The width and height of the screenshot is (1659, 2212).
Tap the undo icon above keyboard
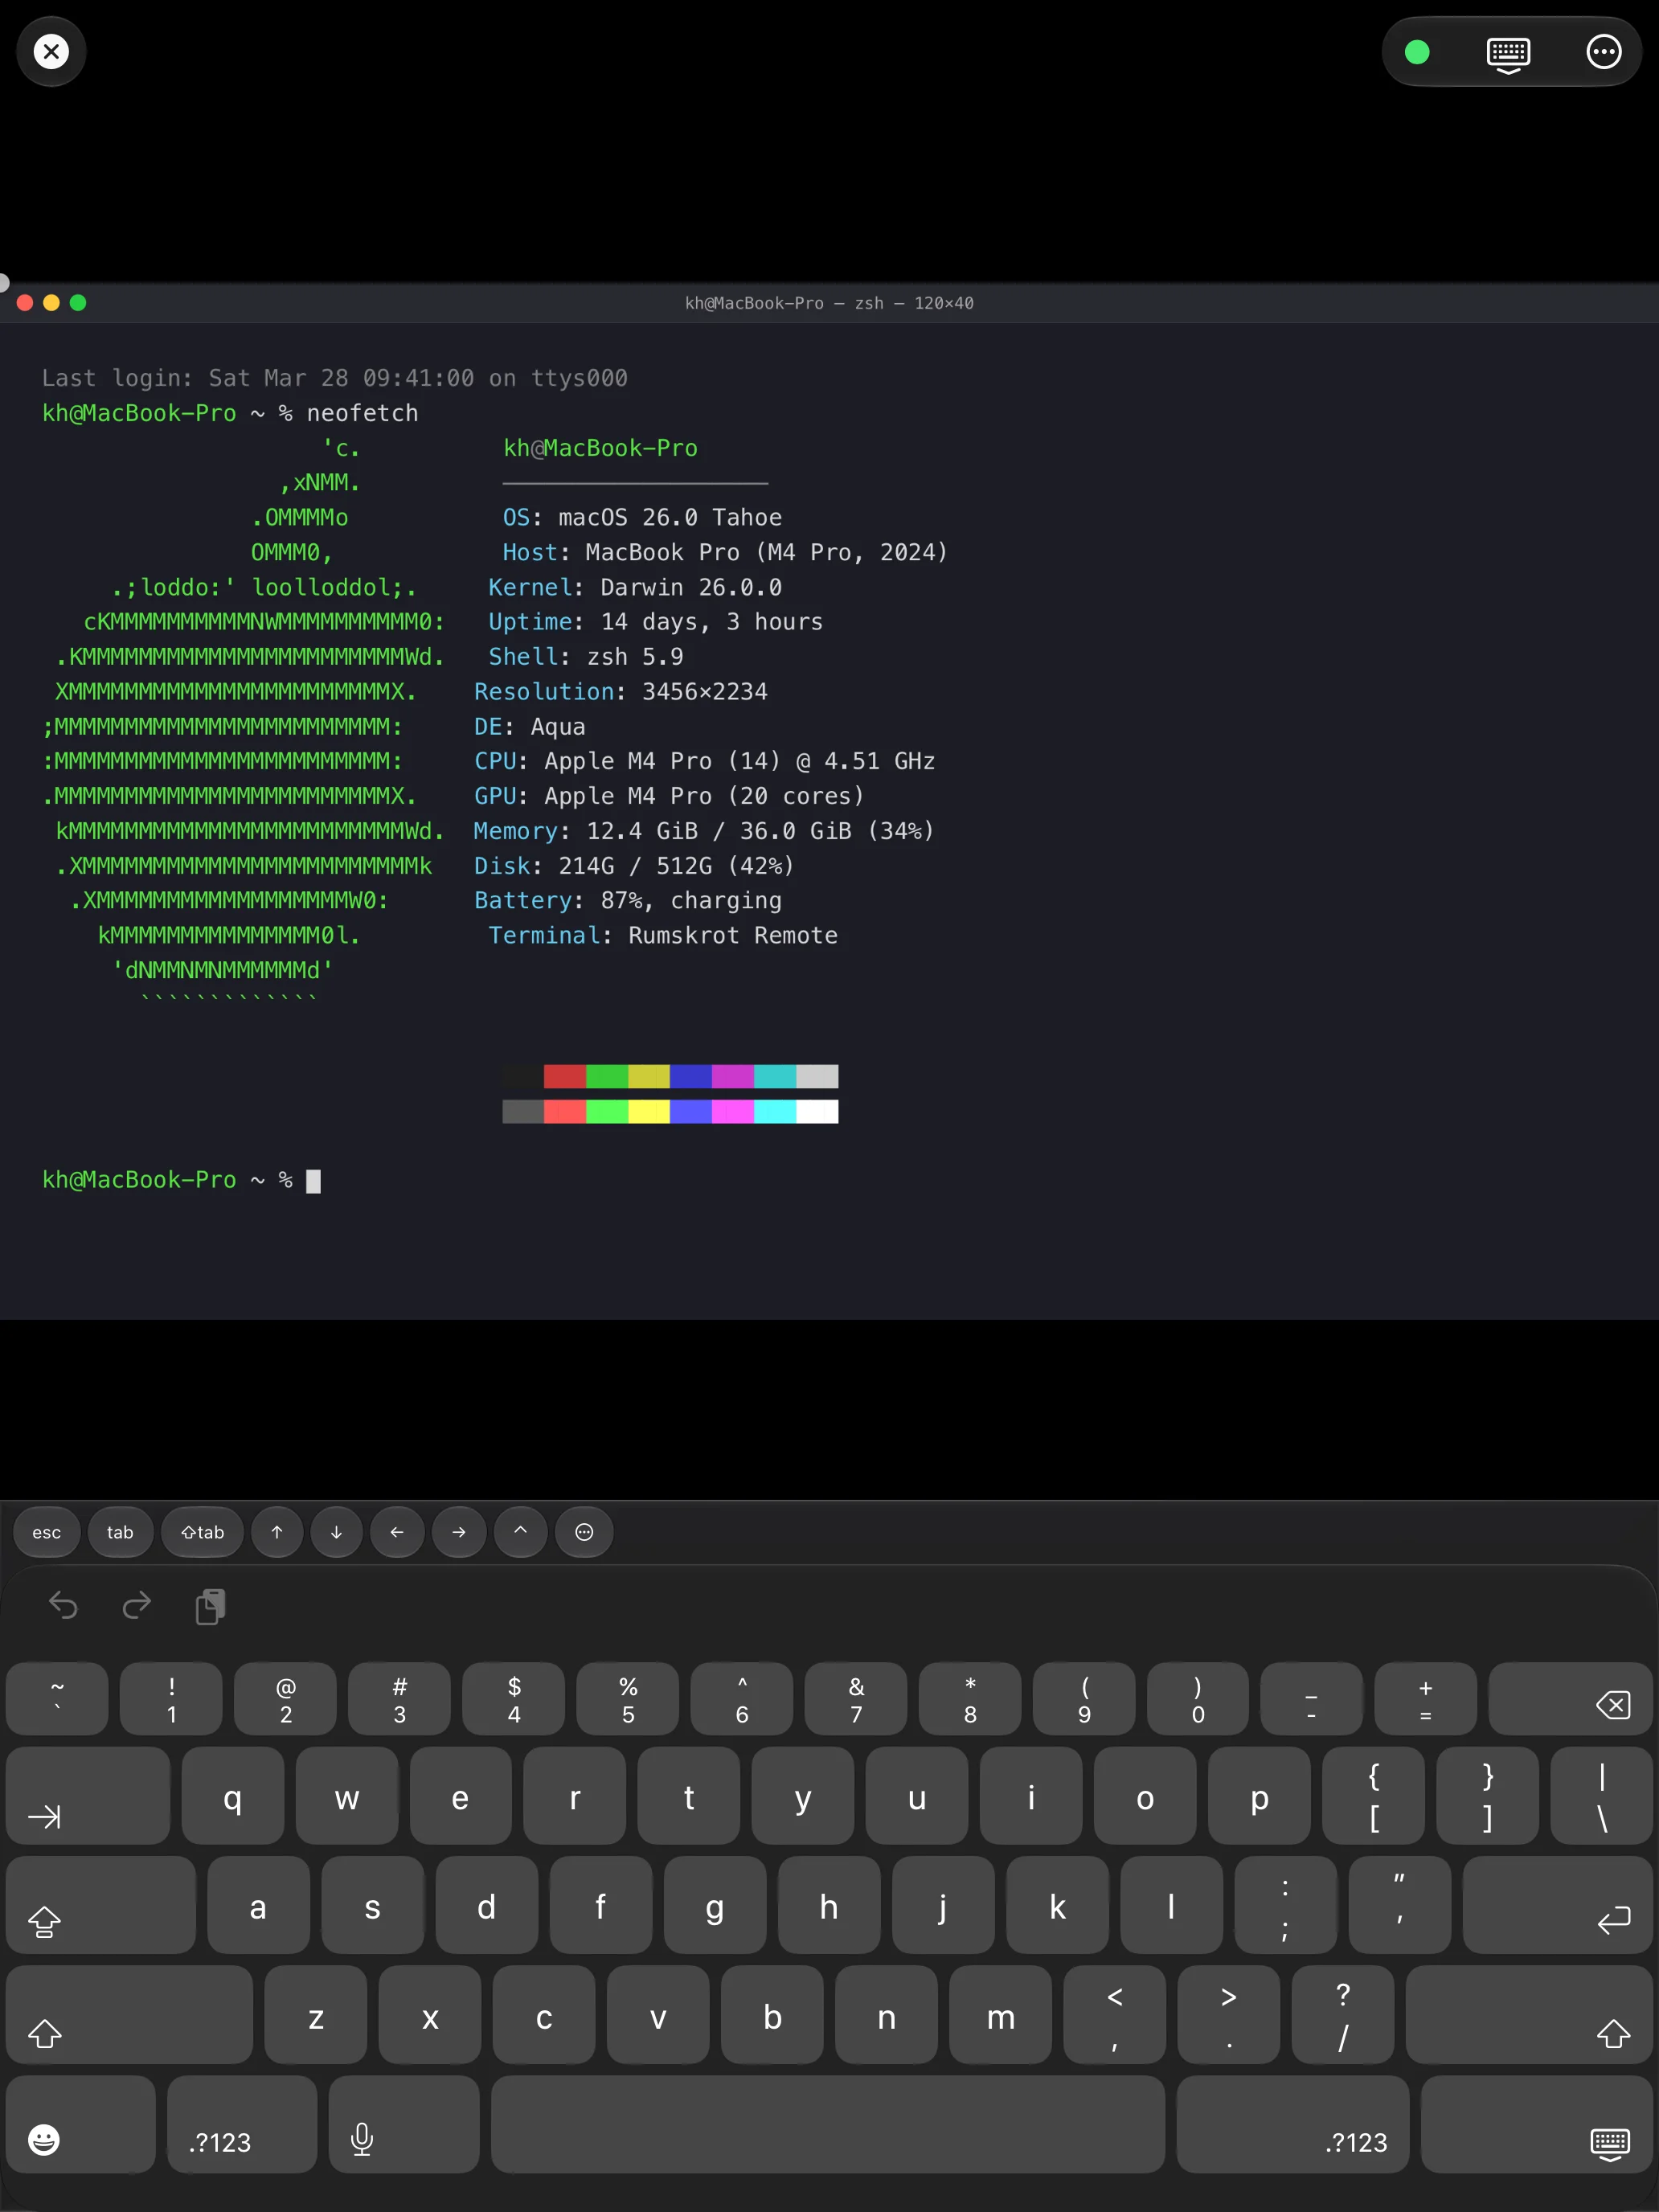pyautogui.click(x=63, y=1606)
